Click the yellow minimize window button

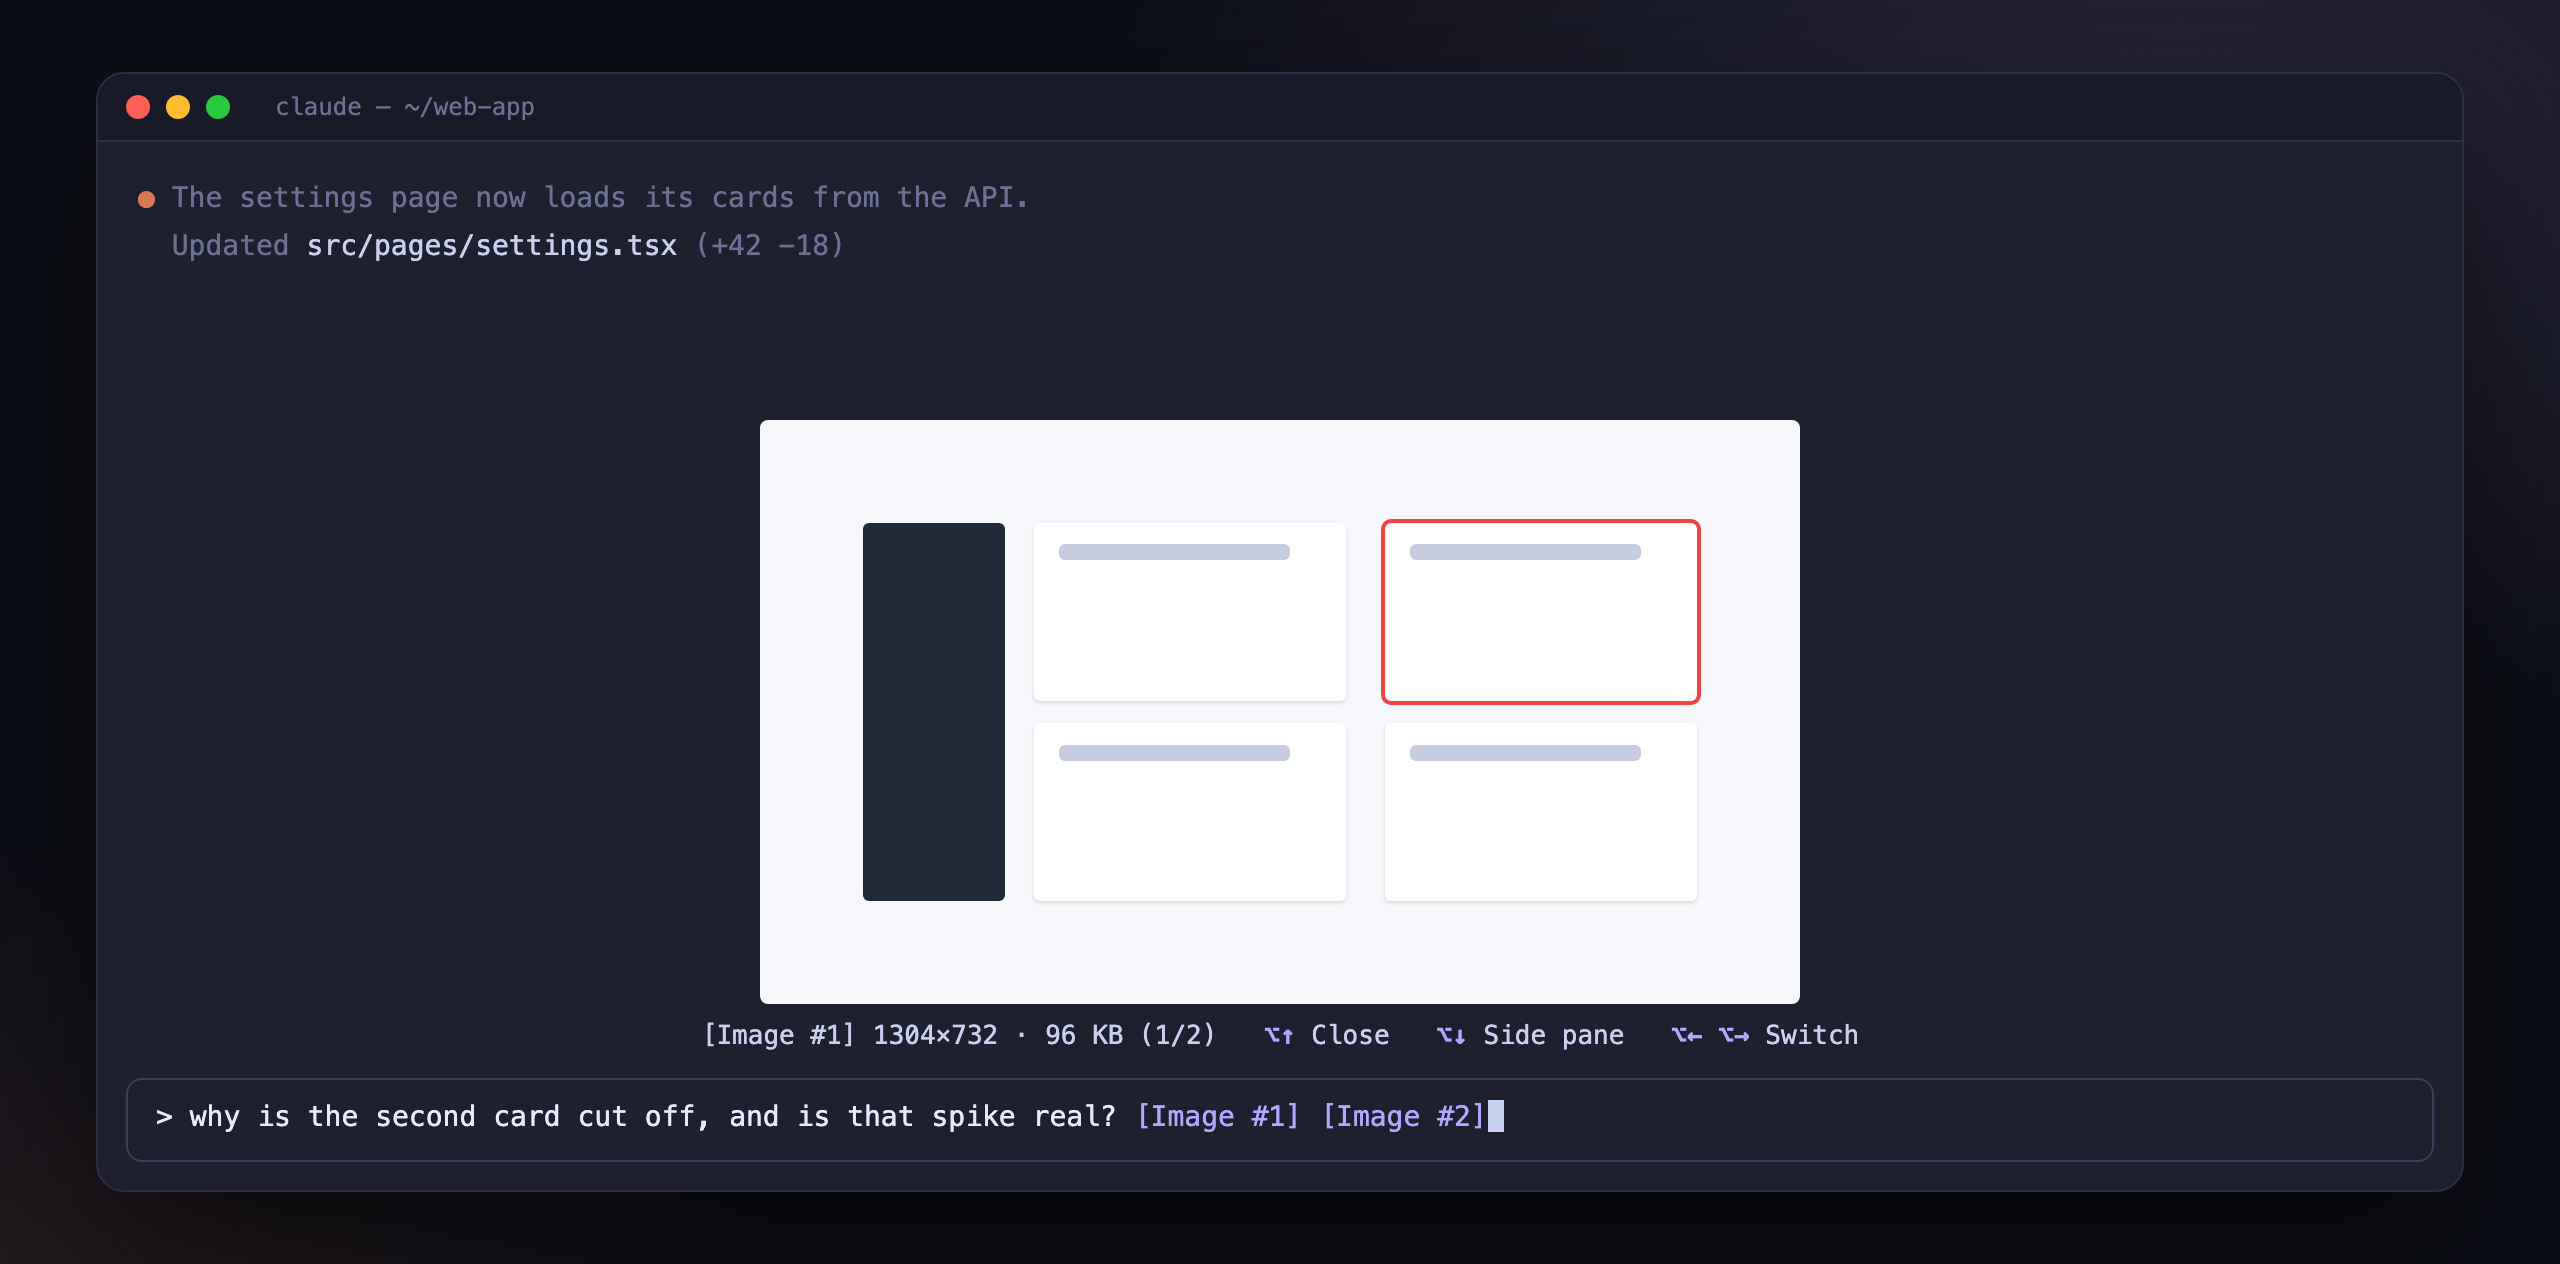[x=178, y=107]
